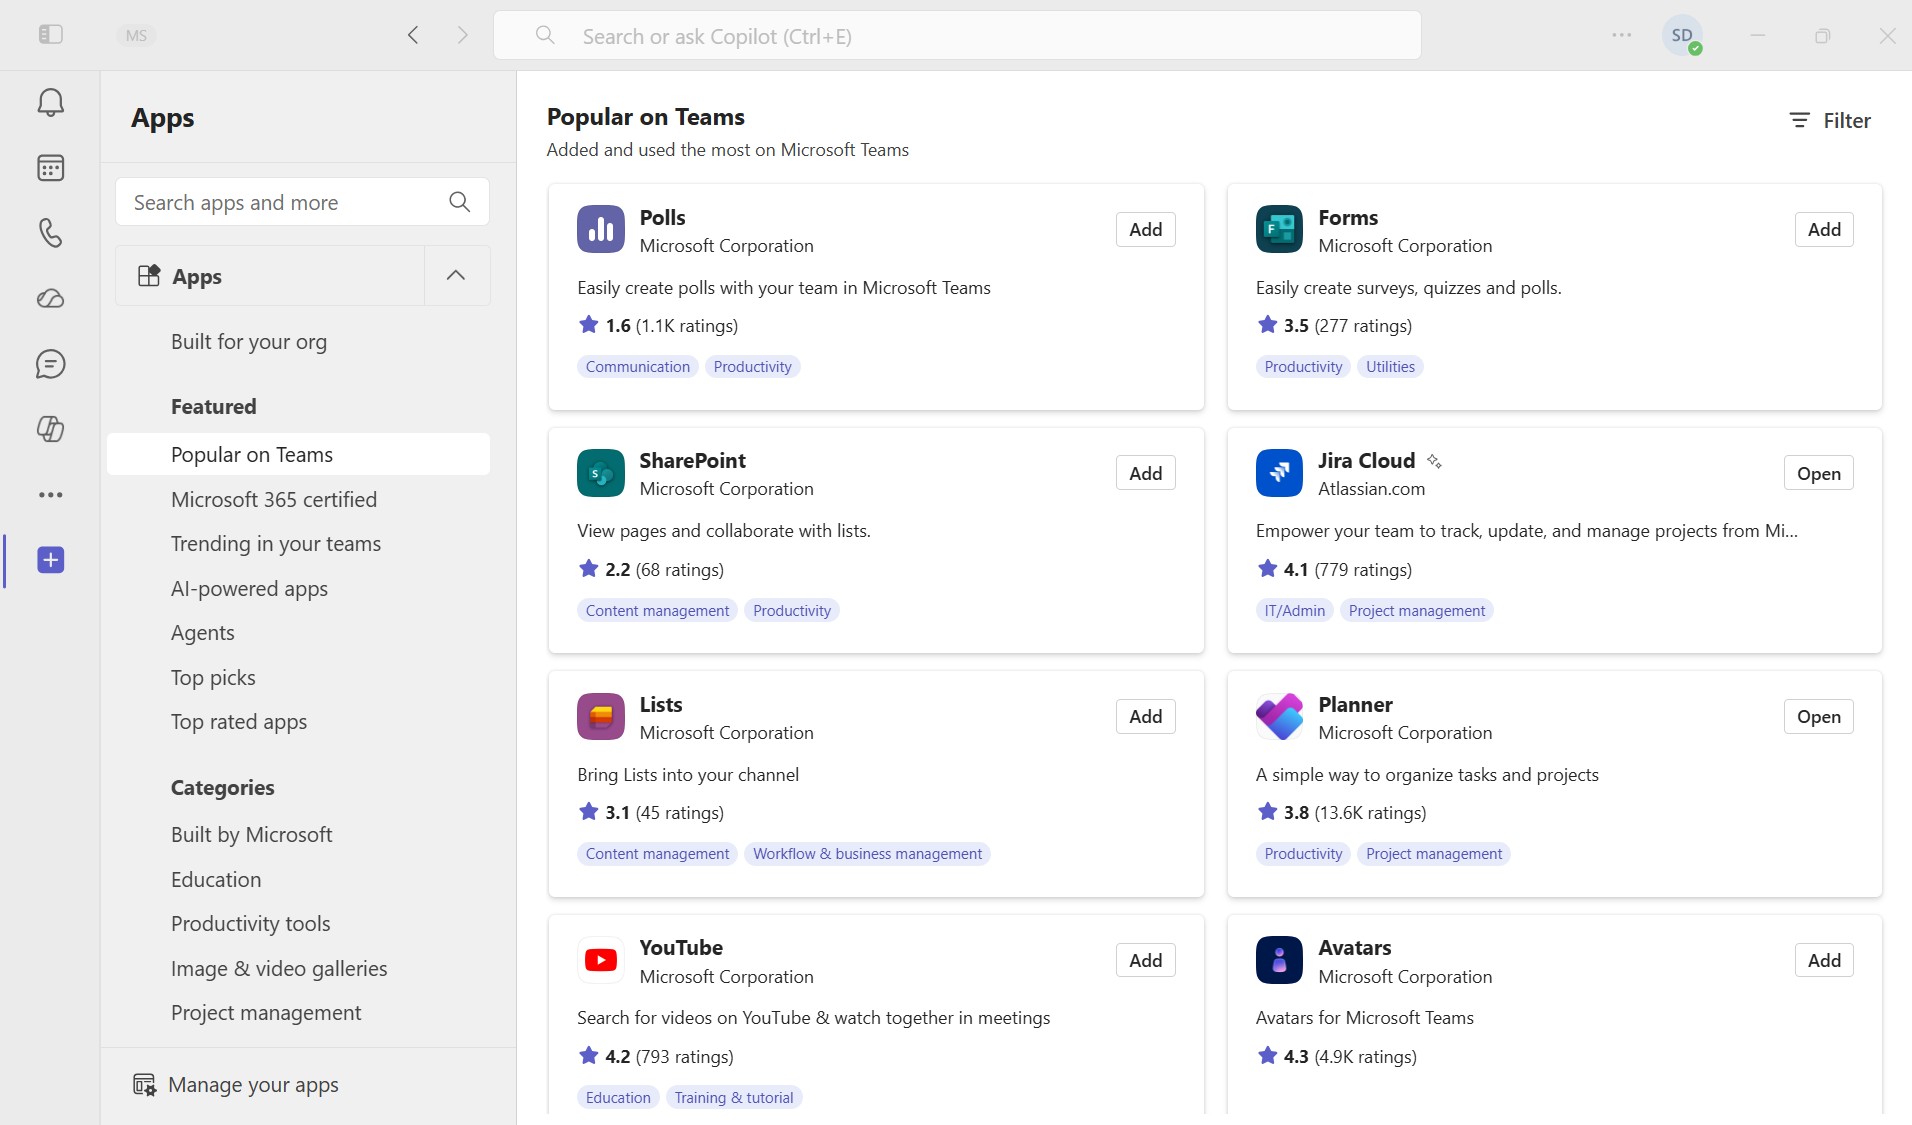Select the Apps plus icon in the sidebar
The image size is (1912, 1125).
[x=50, y=560]
